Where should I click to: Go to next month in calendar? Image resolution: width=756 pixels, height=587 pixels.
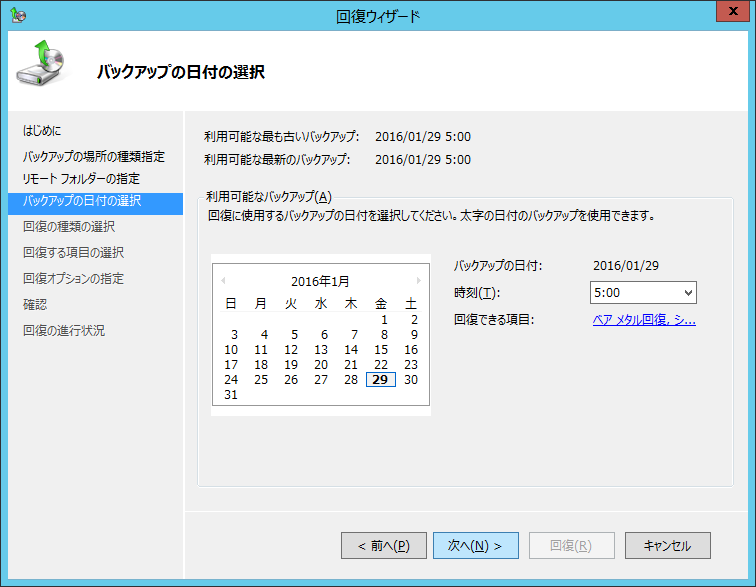click(x=418, y=281)
